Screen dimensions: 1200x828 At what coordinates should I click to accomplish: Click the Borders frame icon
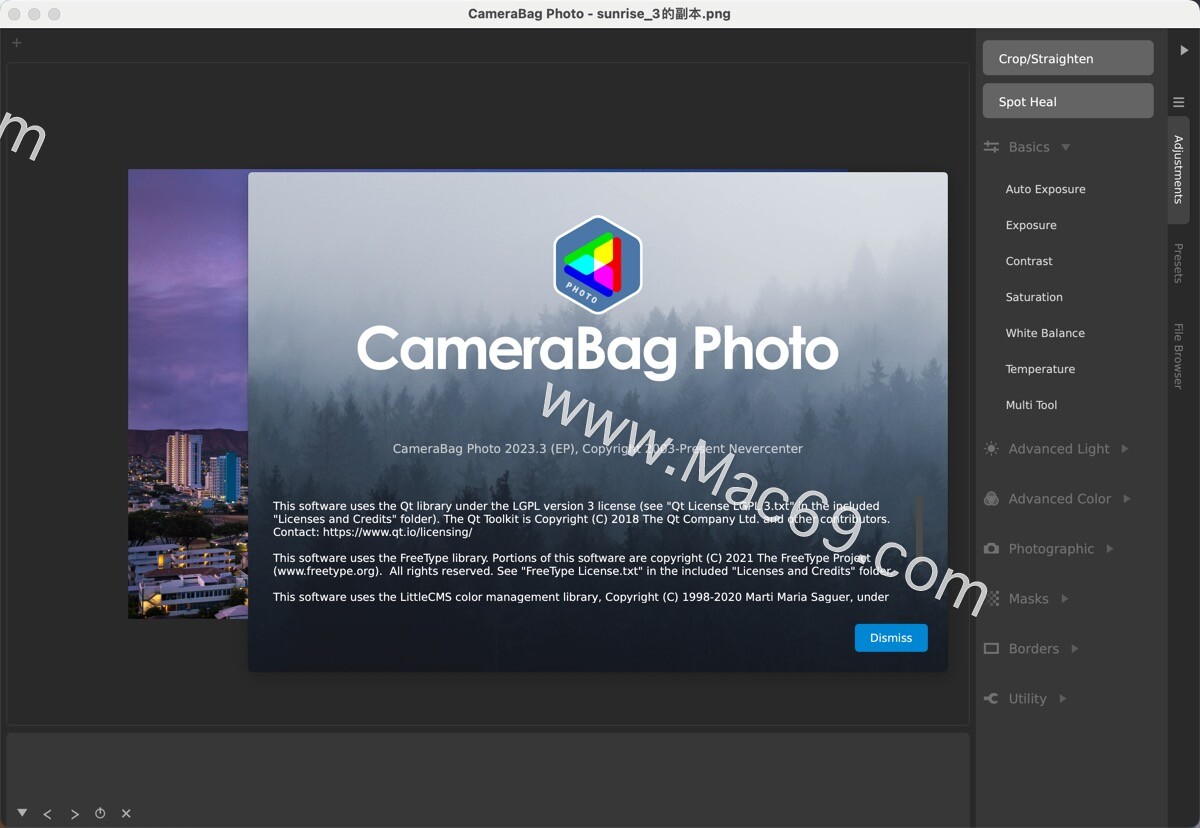tap(991, 648)
